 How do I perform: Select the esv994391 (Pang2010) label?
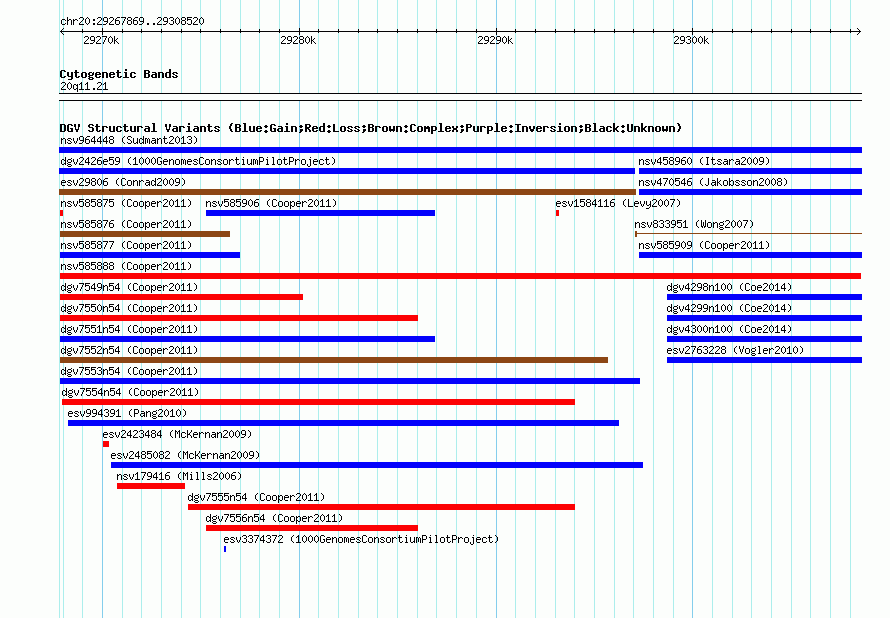pyautogui.click(x=127, y=413)
